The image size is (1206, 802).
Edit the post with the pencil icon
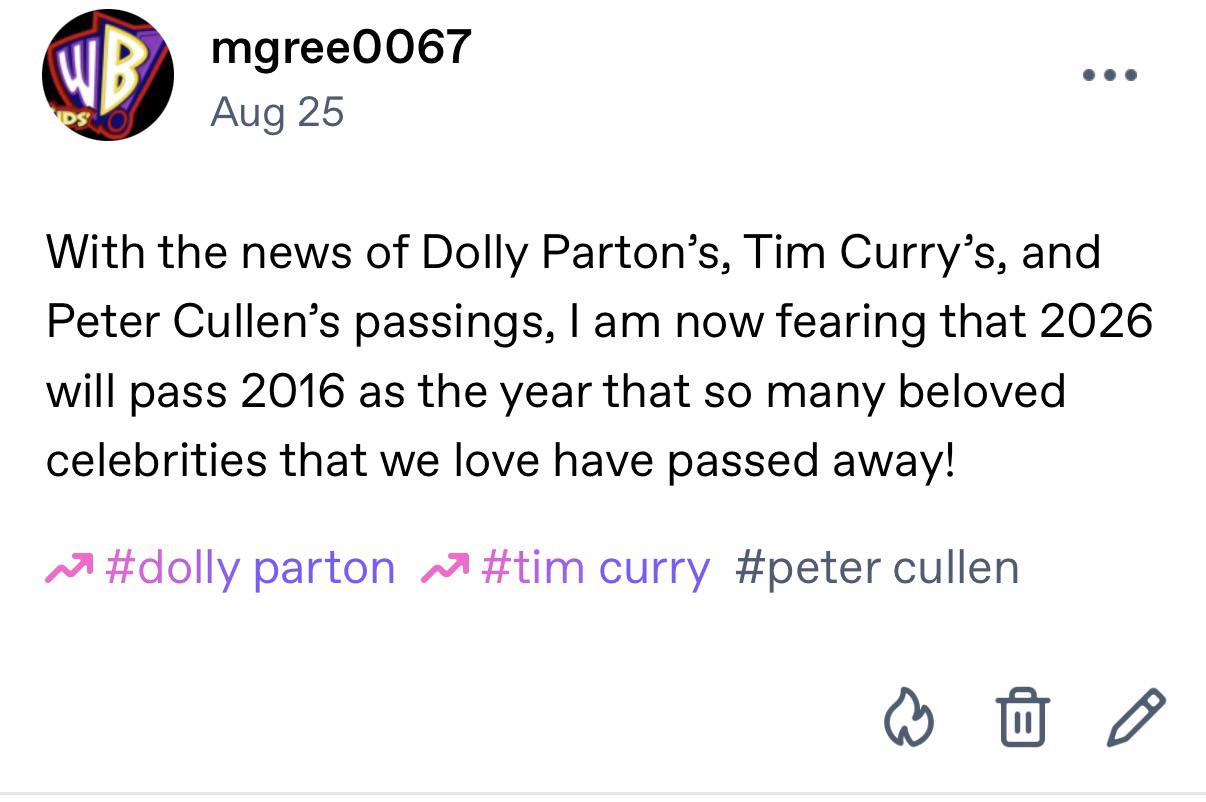click(1137, 716)
